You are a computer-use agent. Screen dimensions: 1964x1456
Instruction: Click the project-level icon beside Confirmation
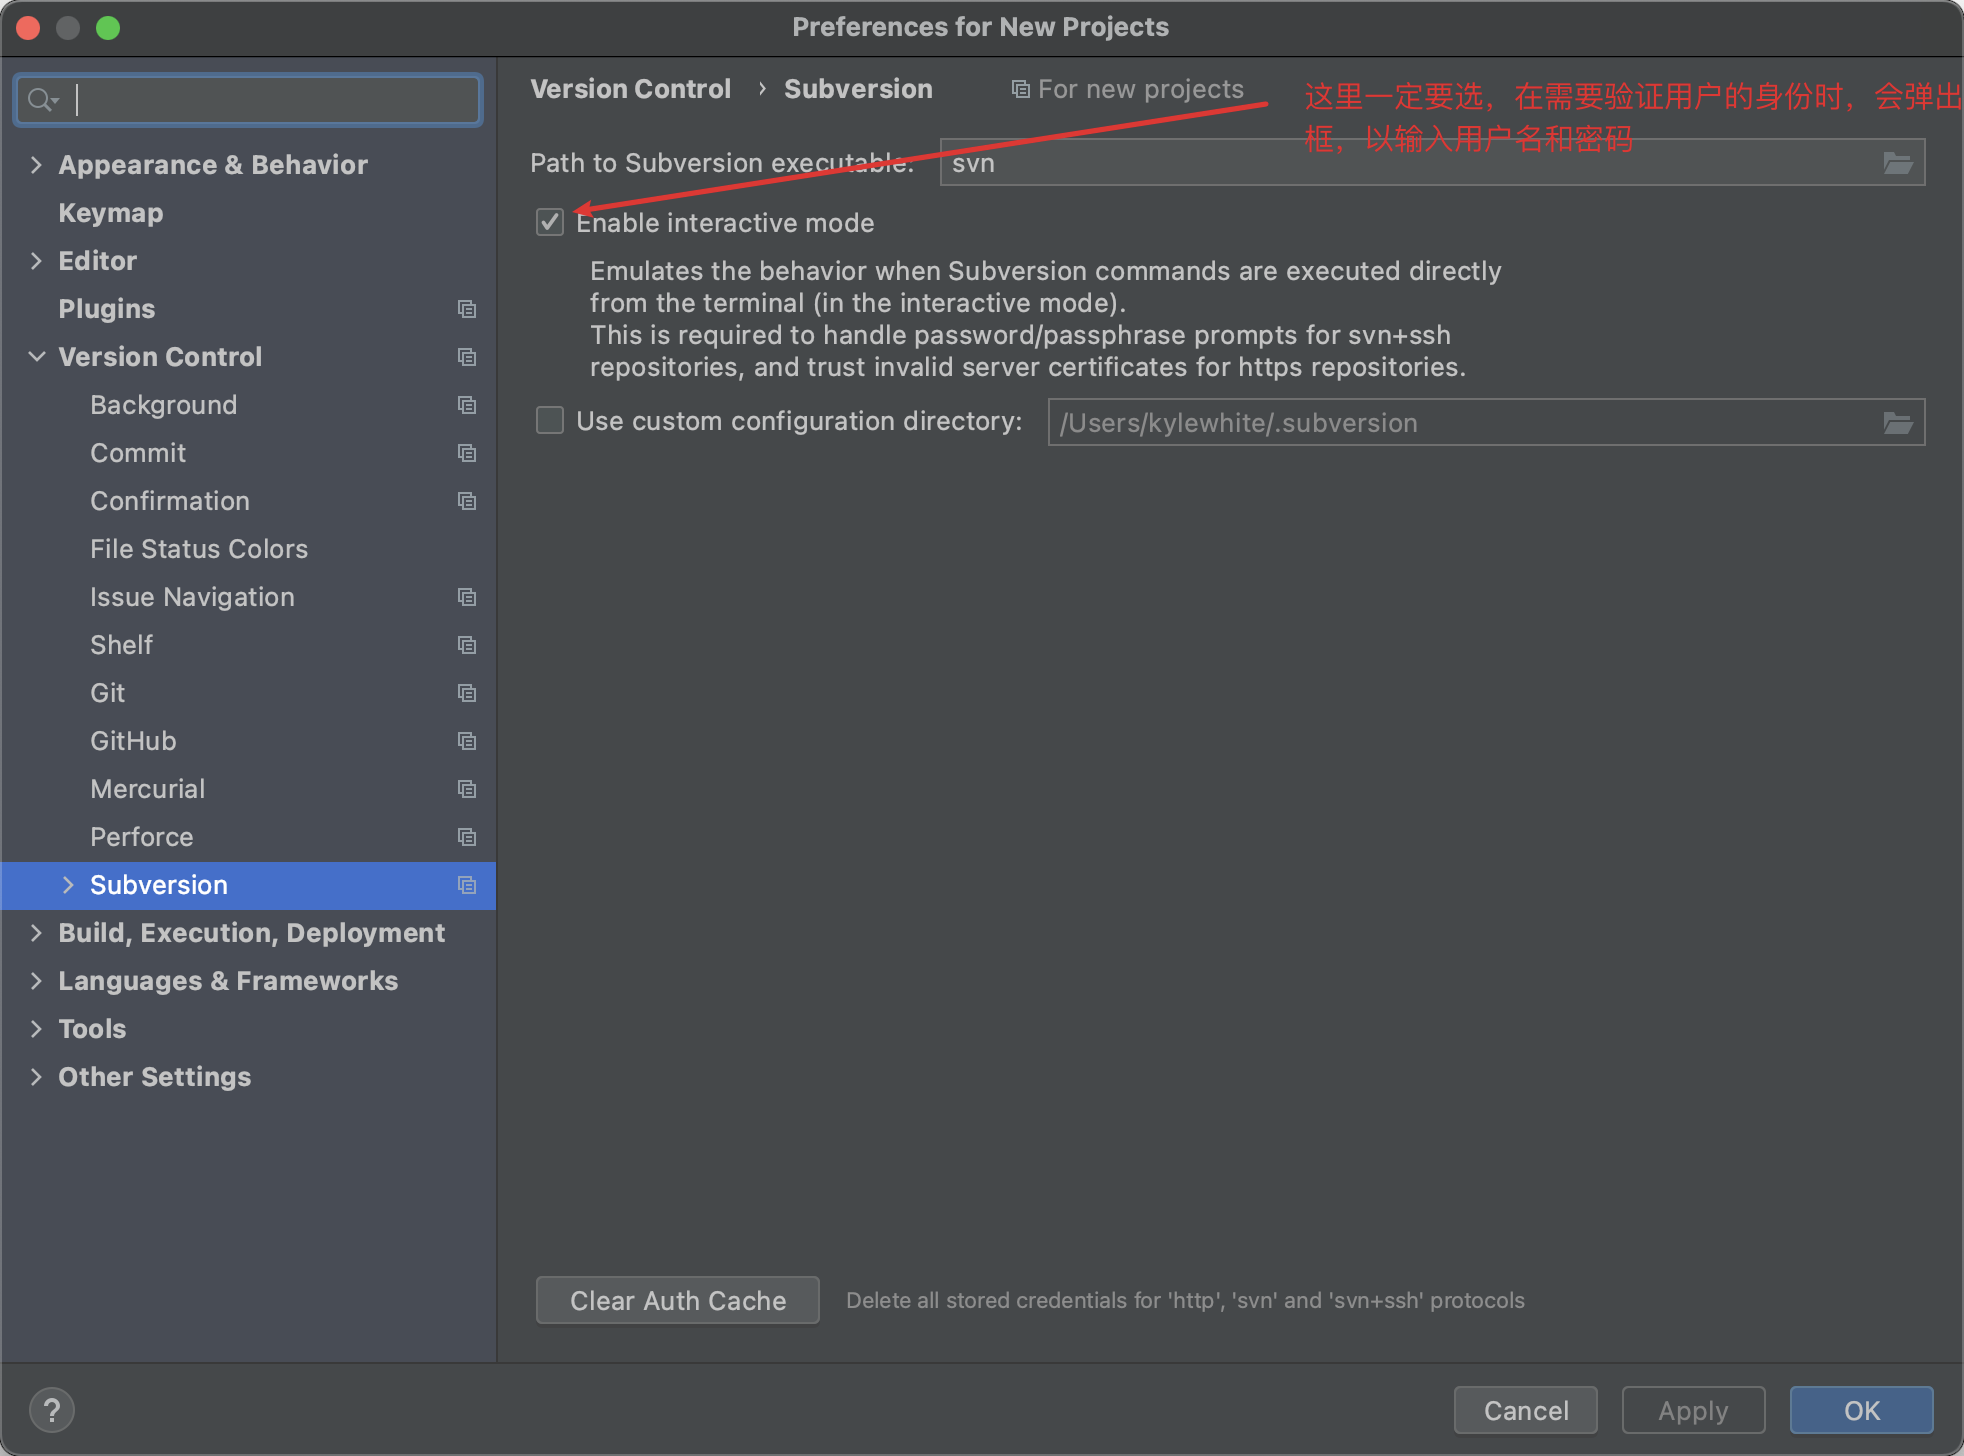[467, 501]
